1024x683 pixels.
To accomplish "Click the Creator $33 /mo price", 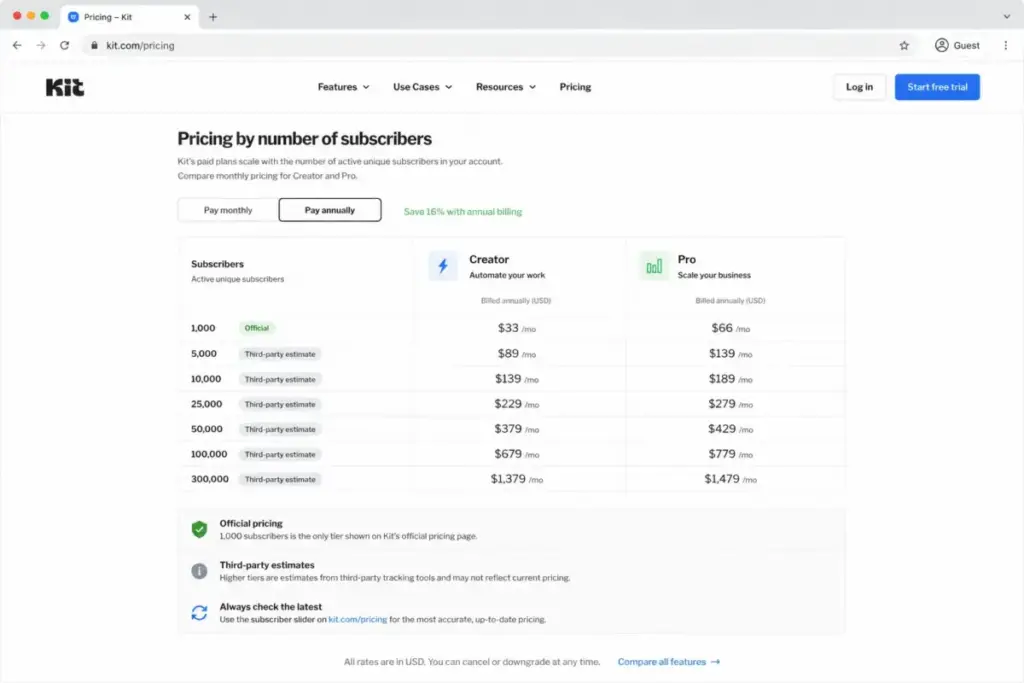I will [517, 328].
